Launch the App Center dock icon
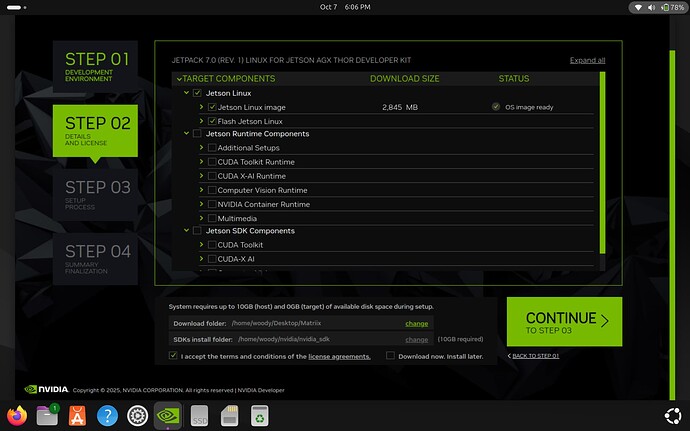The image size is (690, 431). click(77, 416)
